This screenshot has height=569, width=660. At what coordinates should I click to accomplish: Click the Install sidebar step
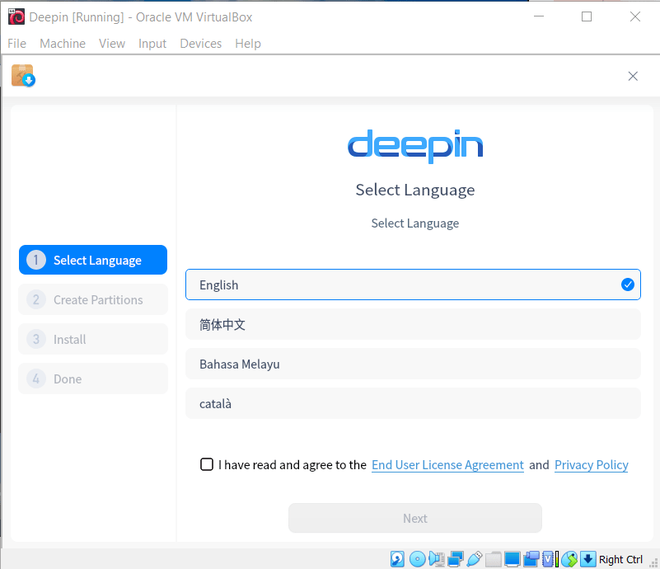click(x=93, y=339)
